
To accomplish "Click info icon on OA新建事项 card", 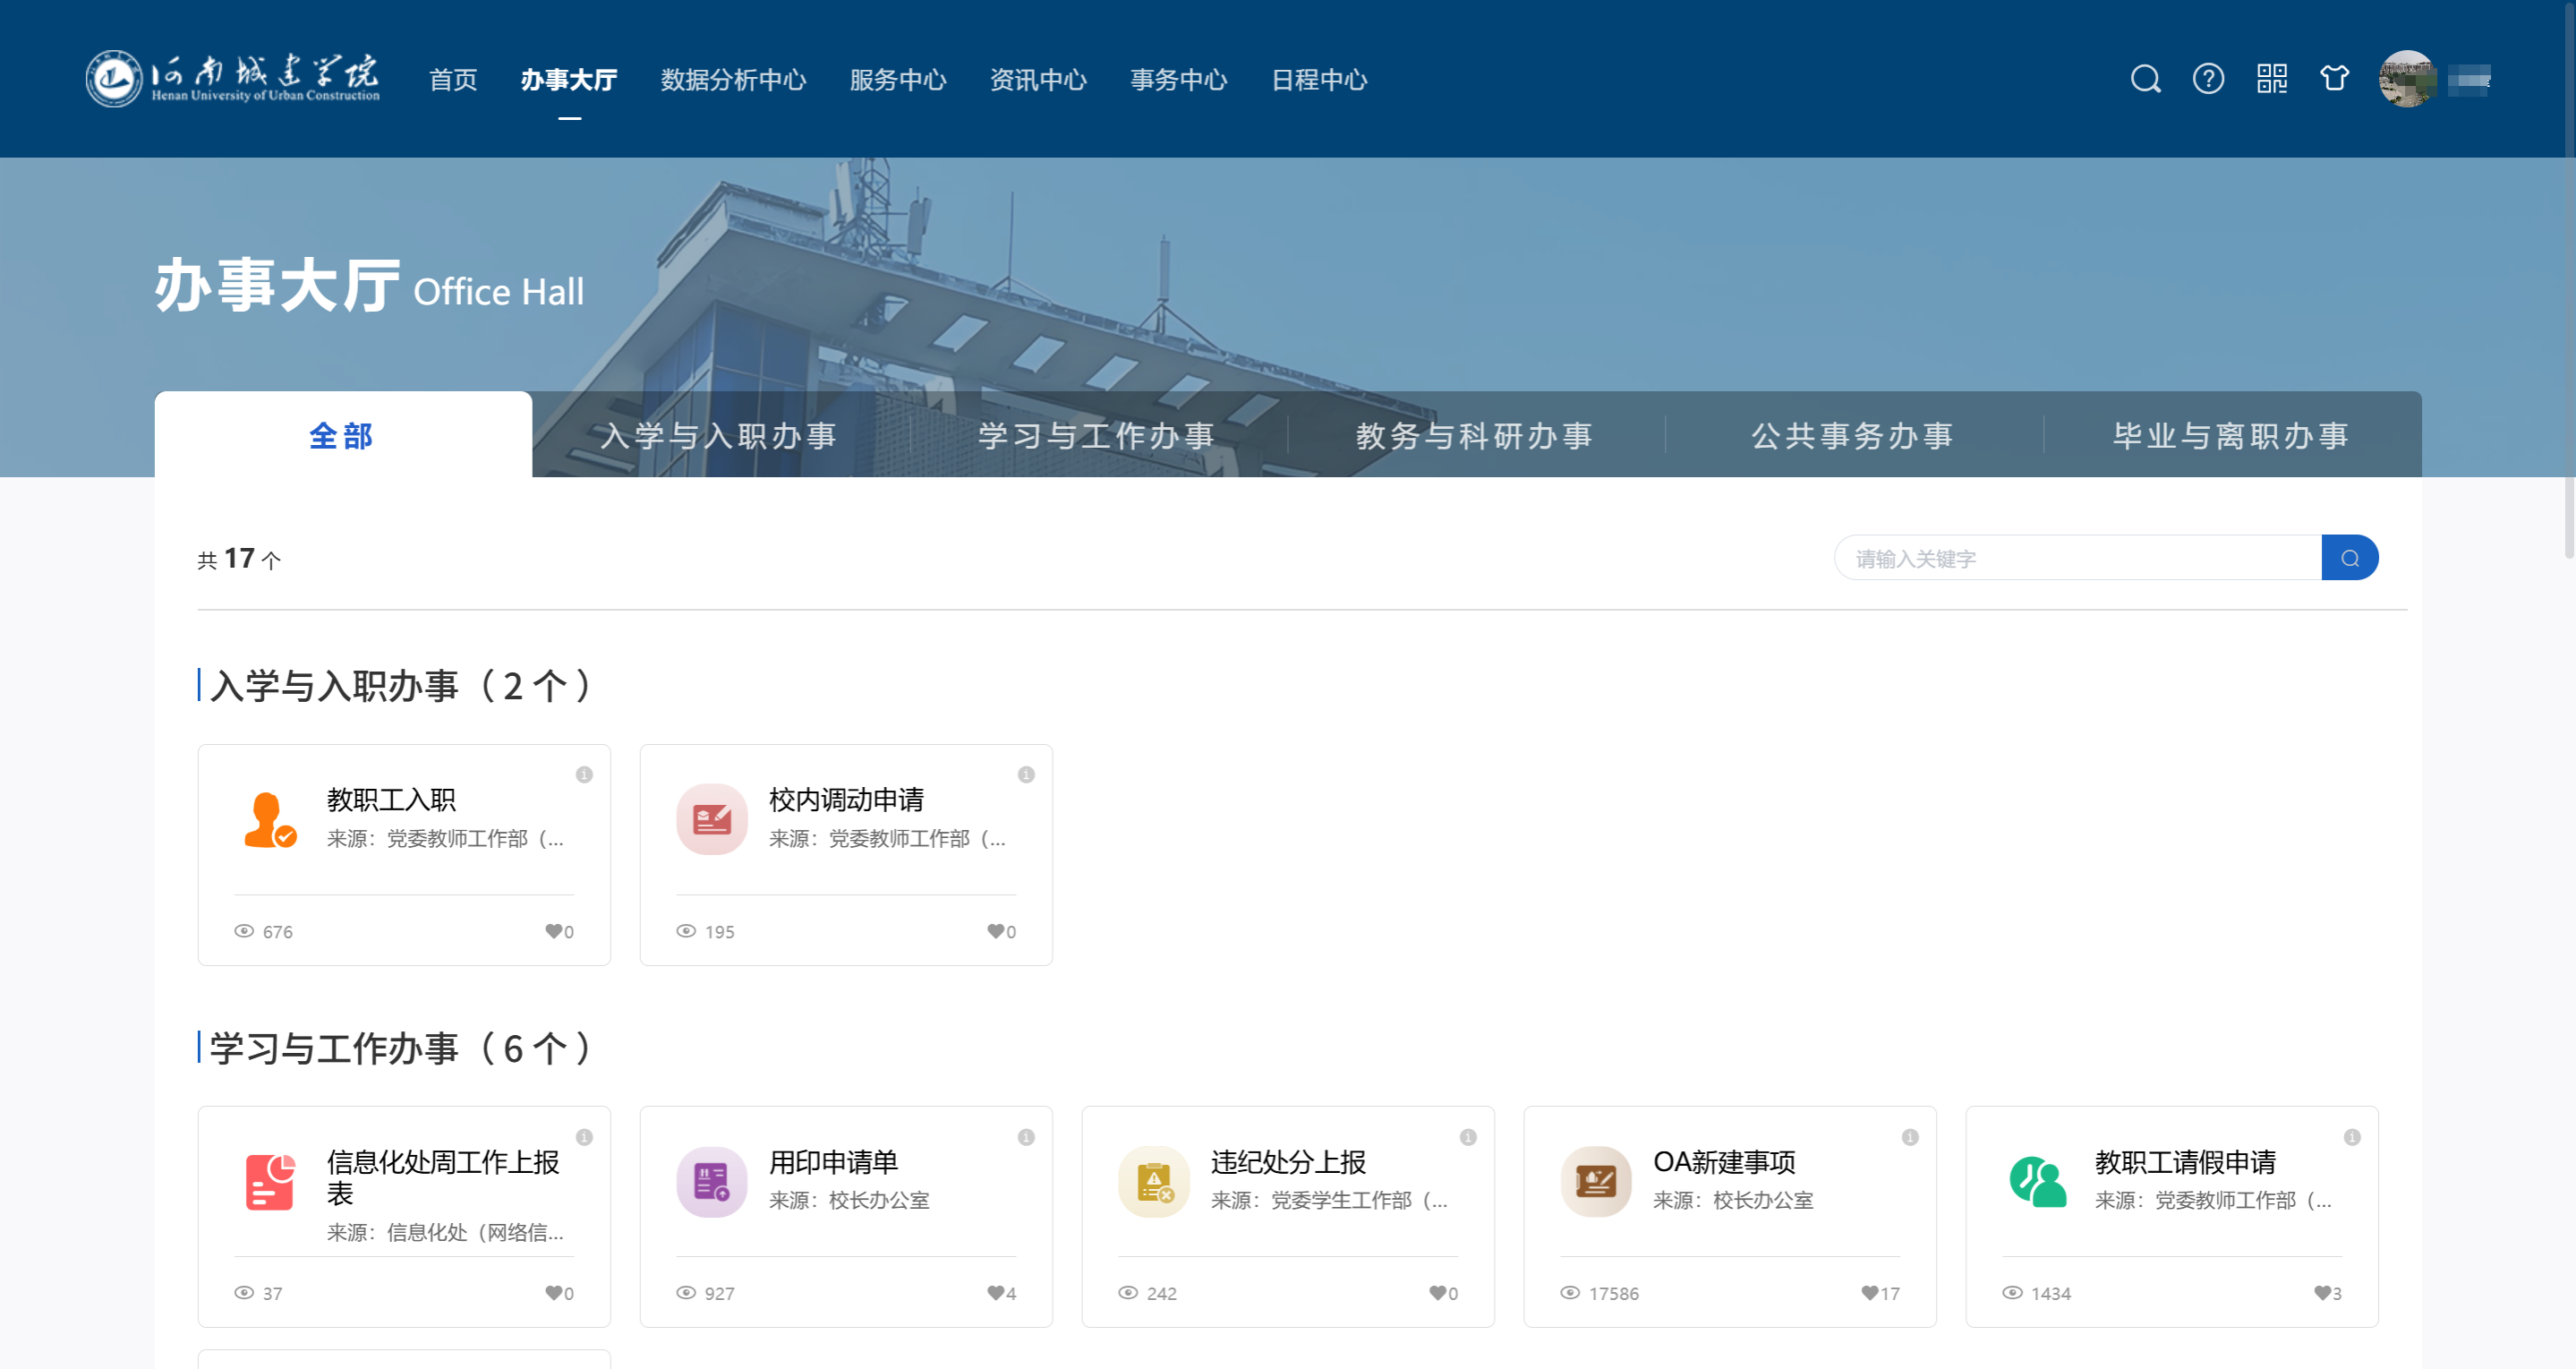I will click(1910, 1137).
